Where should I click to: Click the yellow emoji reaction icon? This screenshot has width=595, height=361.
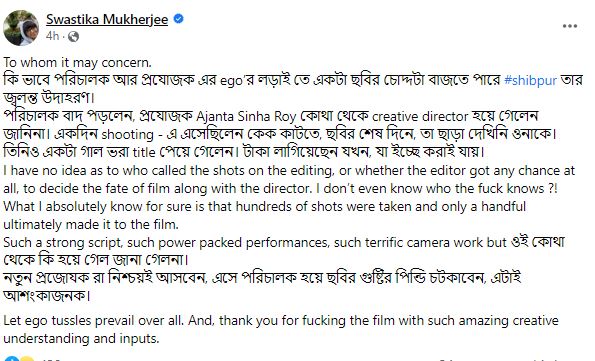pos(27,359)
